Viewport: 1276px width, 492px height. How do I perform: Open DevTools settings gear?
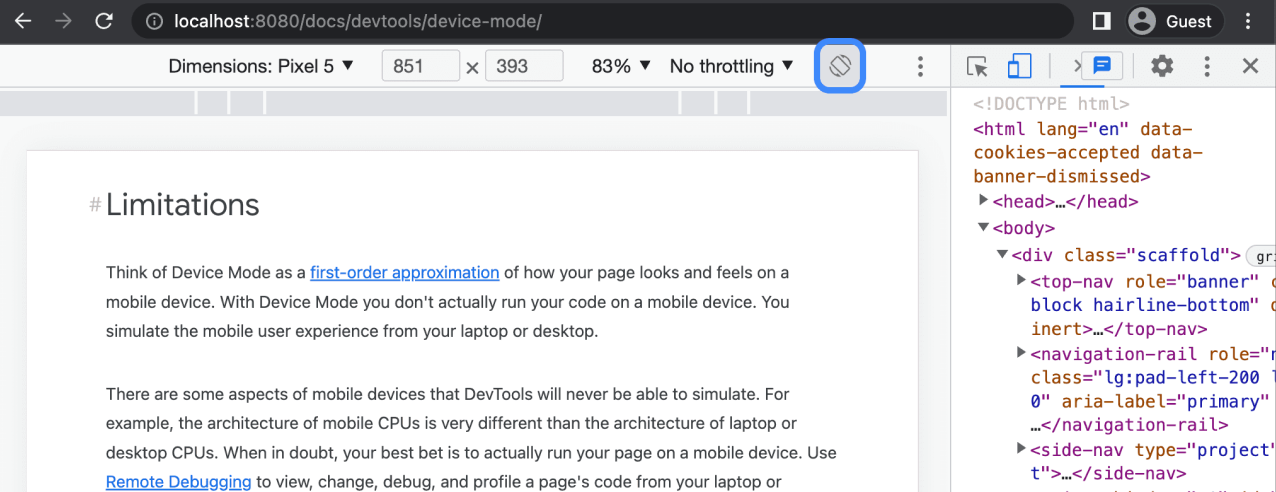click(x=1161, y=67)
